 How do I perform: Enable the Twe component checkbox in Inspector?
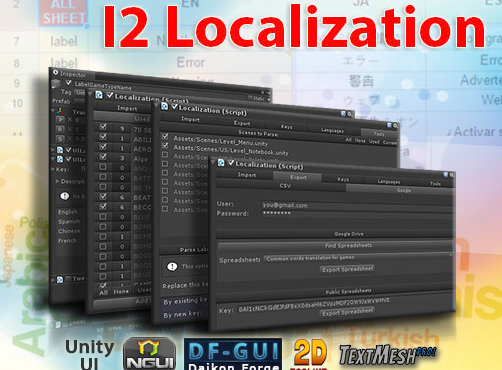69,279
